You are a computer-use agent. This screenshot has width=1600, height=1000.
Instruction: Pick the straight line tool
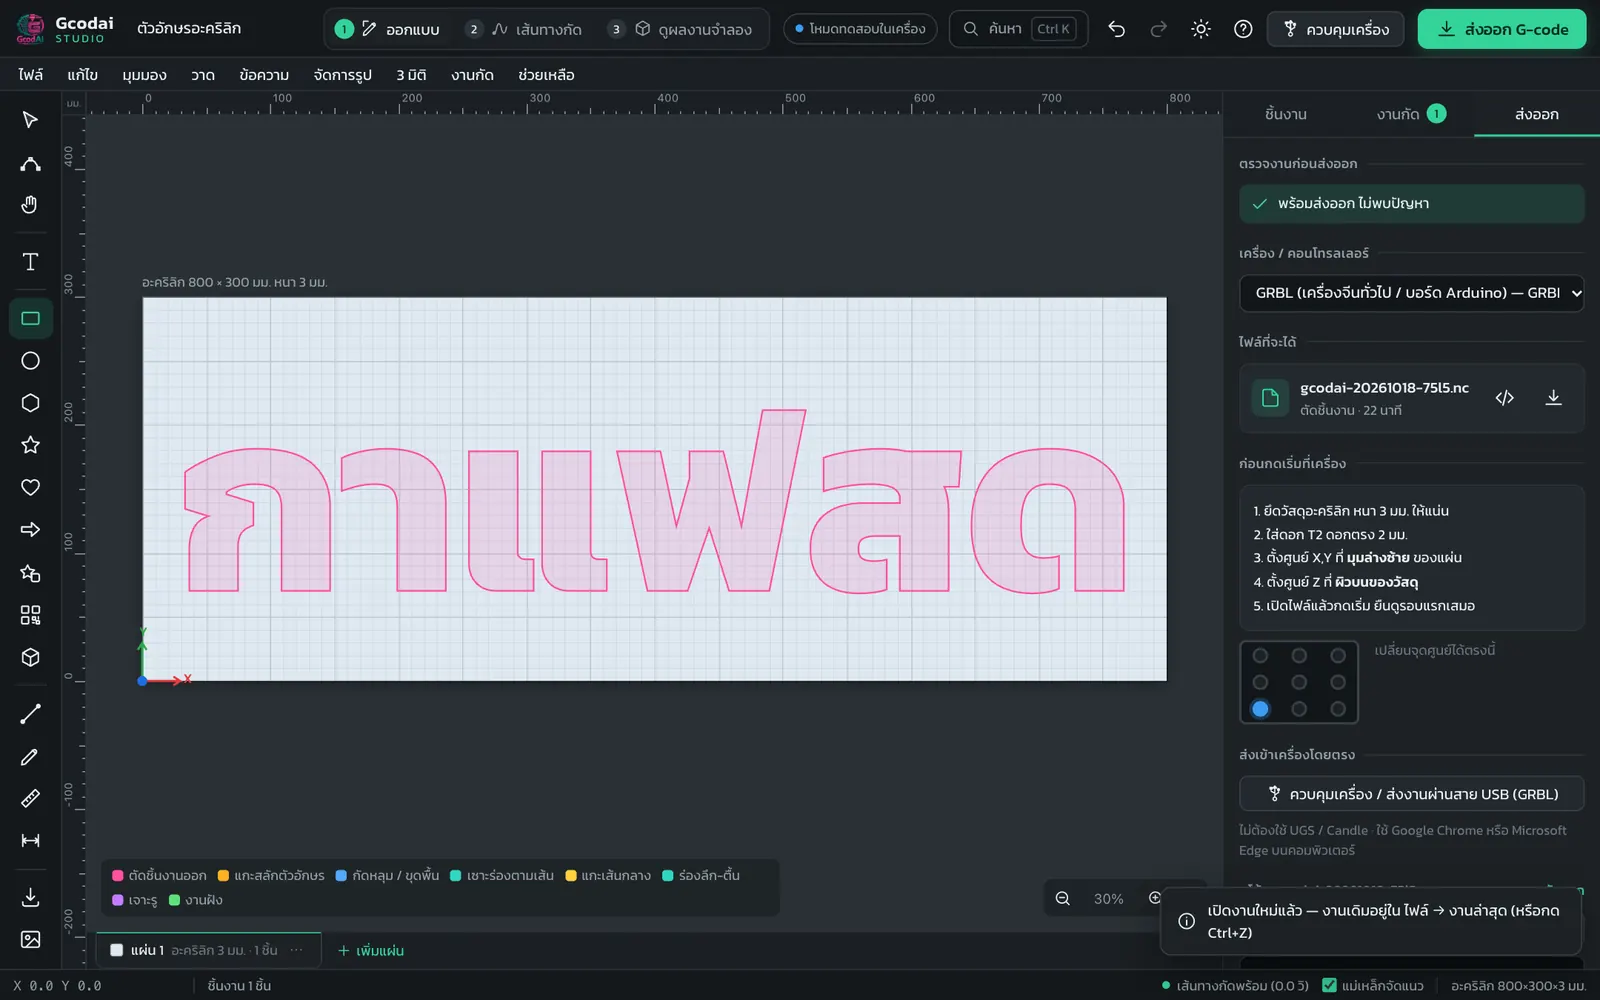tap(30, 714)
